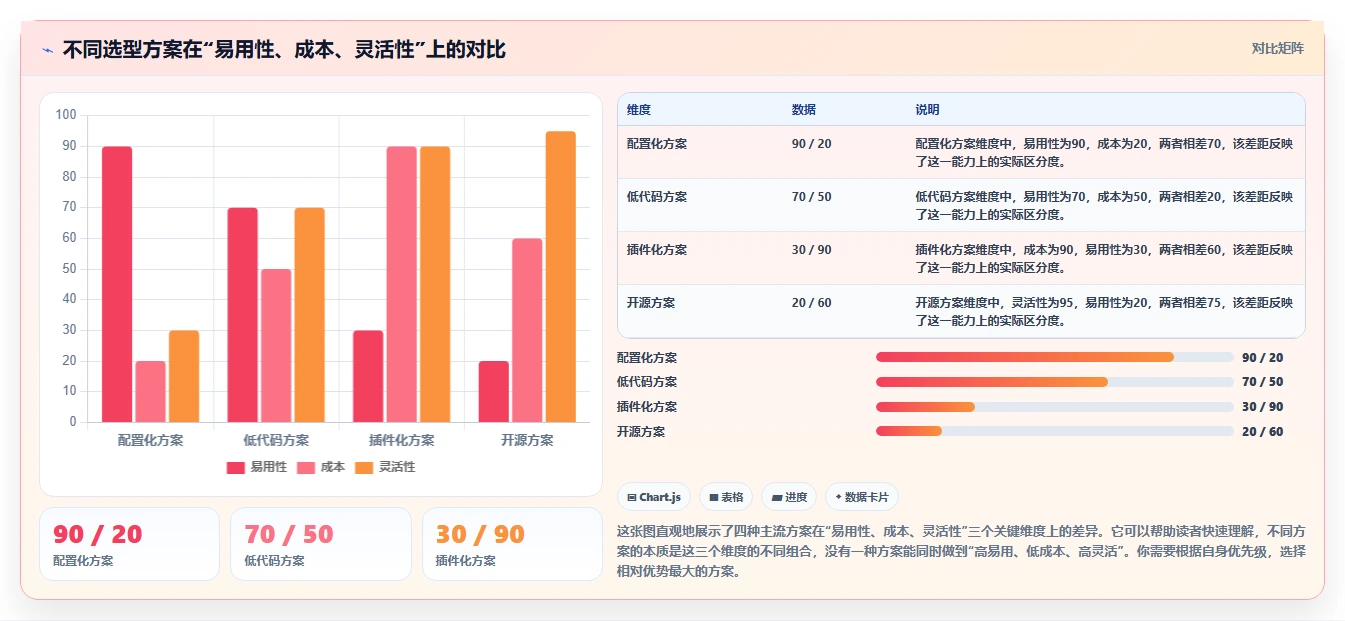1345x621 pixels.
Task: Click the 对比矩阵 label in header
Action: (1277, 48)
